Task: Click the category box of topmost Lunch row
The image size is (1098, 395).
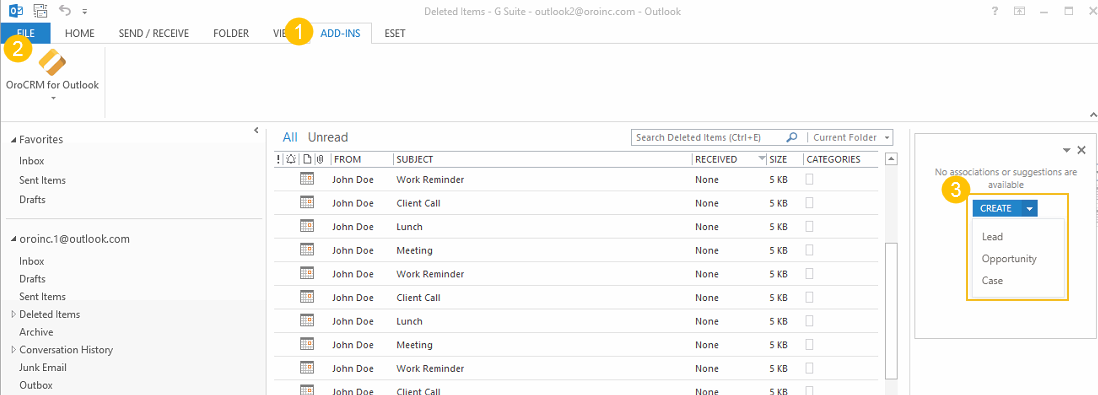Action: (809, 226)
